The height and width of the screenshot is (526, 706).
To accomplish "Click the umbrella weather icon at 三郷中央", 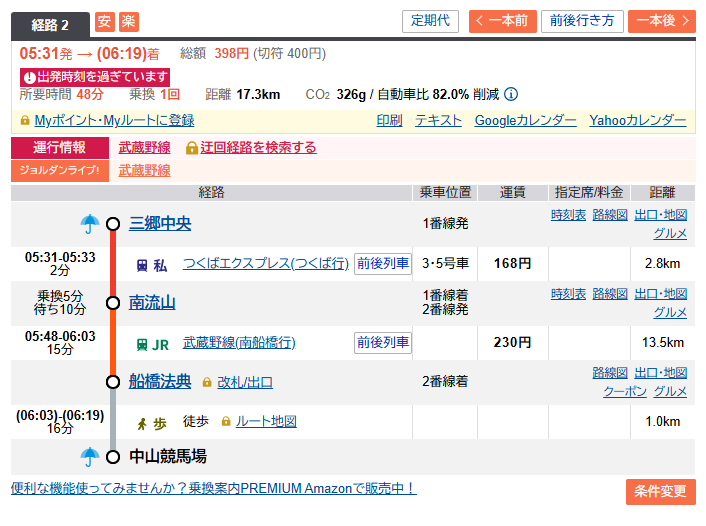I will click(x=90, y=223).
